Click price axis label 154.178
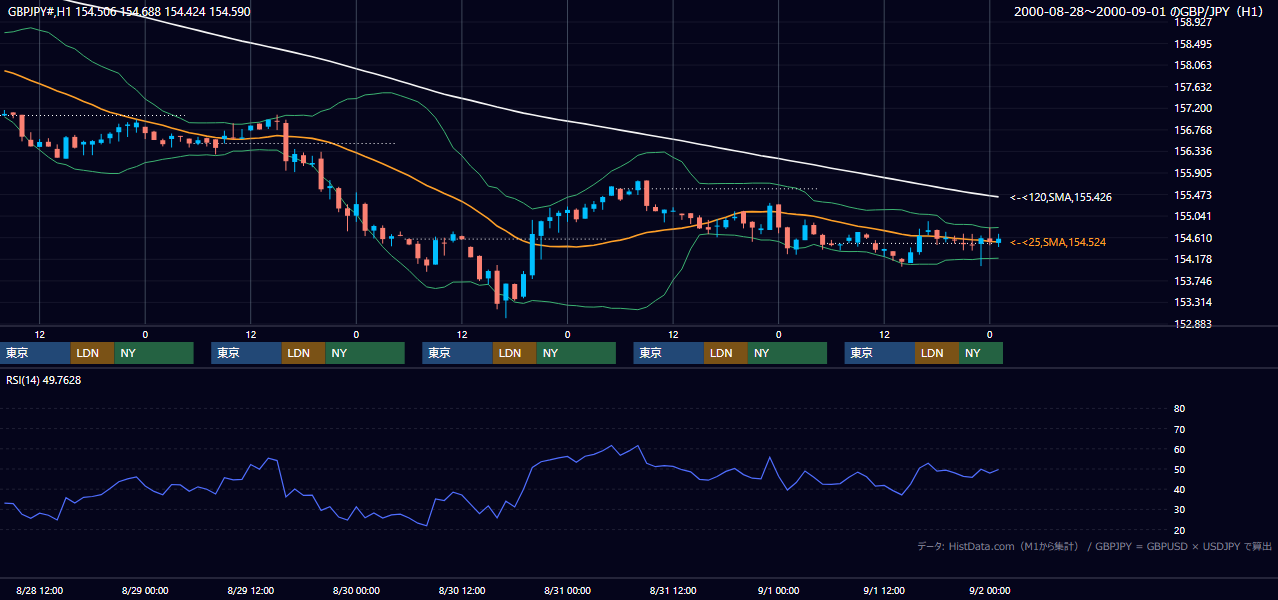Viewport: 1278px width, 600px height. tap(1193, 259)
